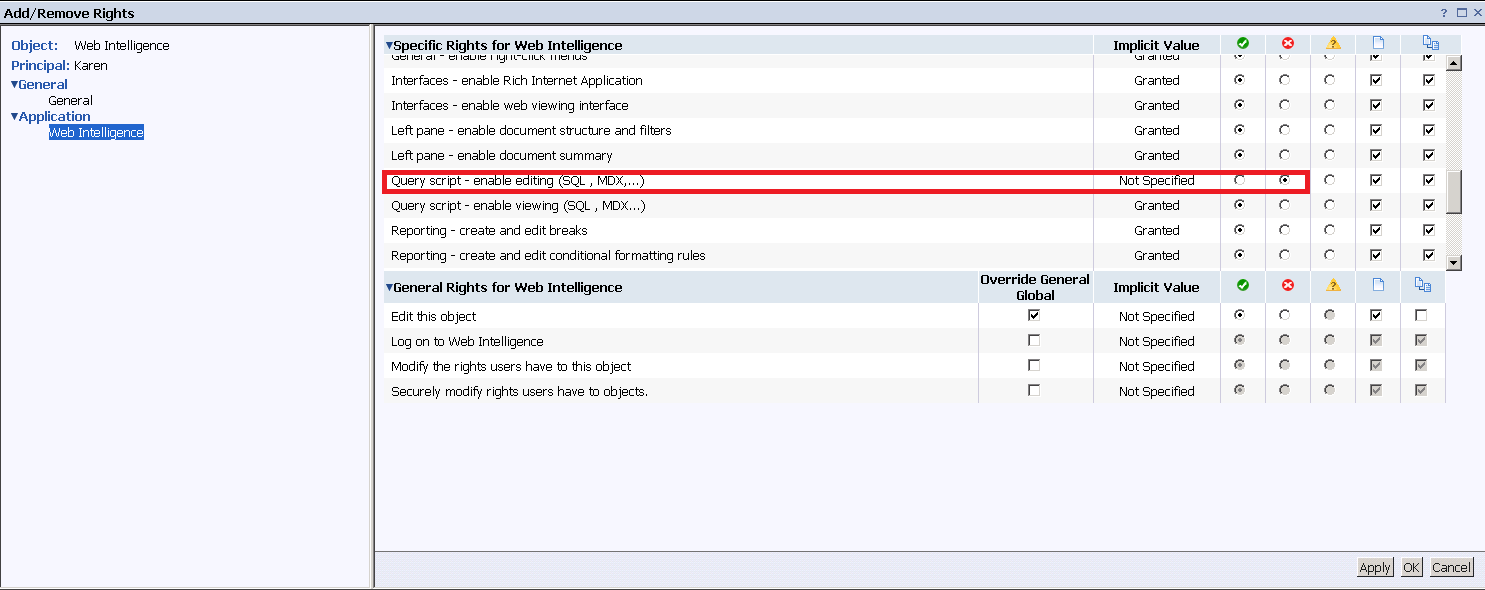Click 'Query script - enable editing (SQL , MDX,...)' row label

517,180
